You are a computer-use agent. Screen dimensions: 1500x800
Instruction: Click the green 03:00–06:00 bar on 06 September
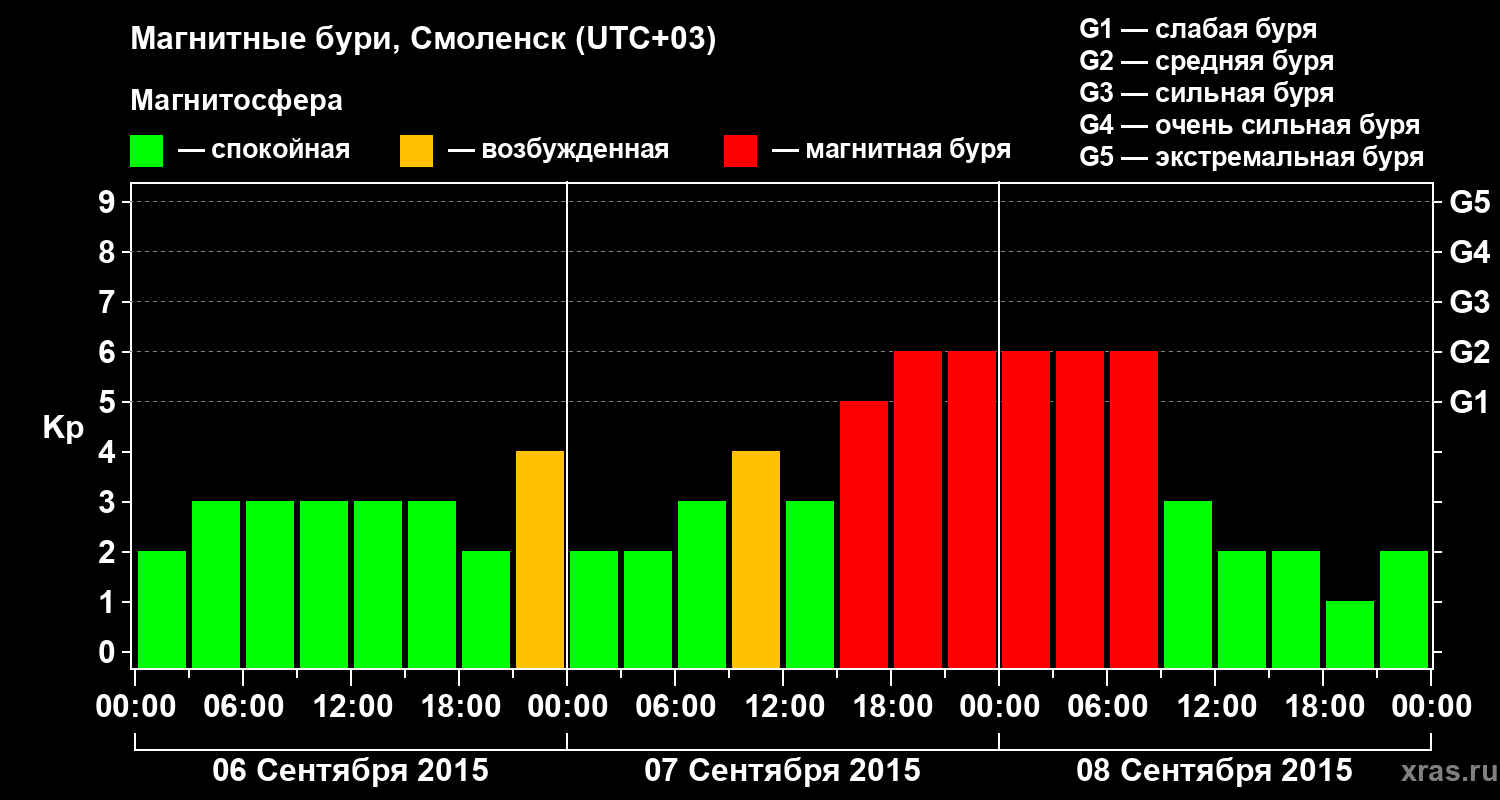(216, 585)
